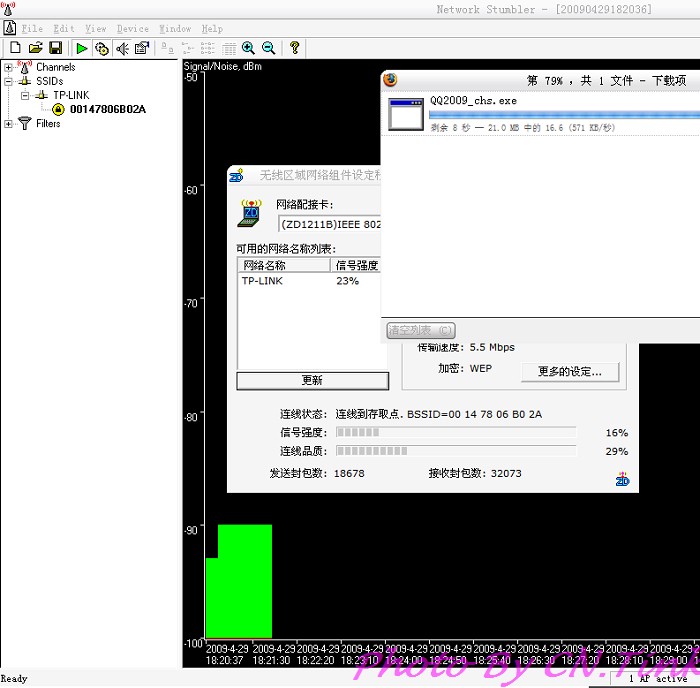The width and height of the screenshot is (700, 688).
Task: Click the BSSID=00 14 78 06 B0 2A text
Action: click(x=475, y=414)
